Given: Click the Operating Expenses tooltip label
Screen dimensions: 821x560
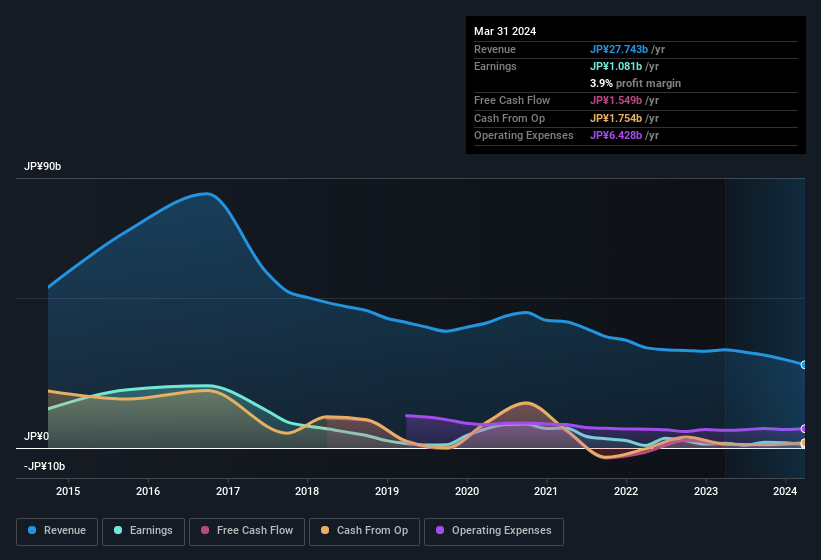Looking at the screenshot, I should coord(524,136).
